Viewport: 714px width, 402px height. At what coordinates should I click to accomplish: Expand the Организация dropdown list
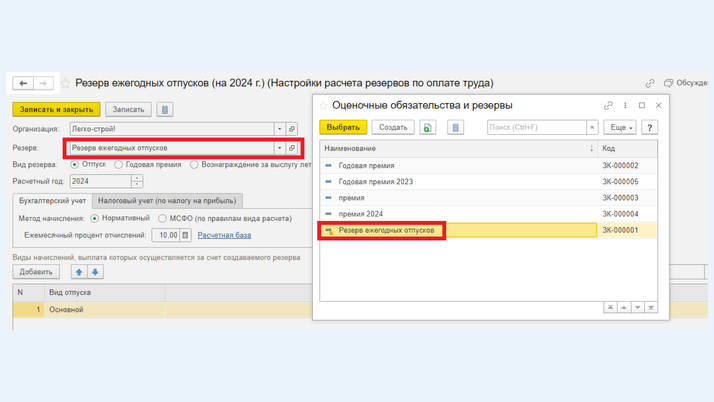(x=279, y=129)
